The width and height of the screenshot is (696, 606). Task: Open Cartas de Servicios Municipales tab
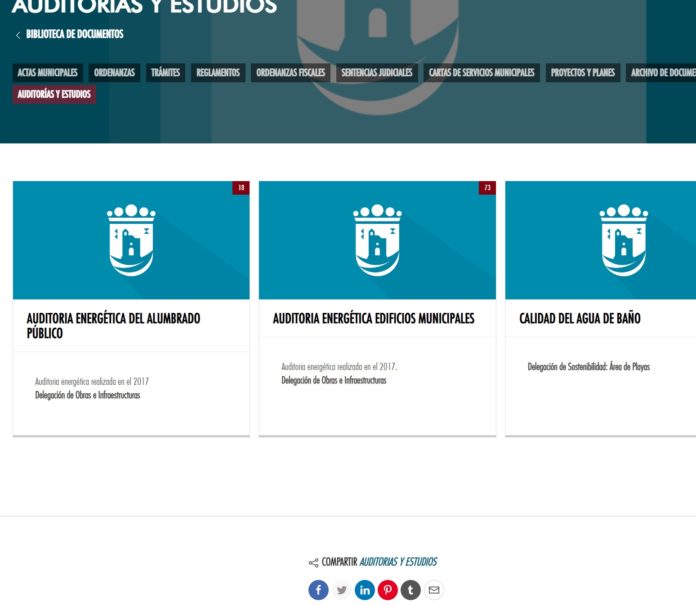pos(482,73)
